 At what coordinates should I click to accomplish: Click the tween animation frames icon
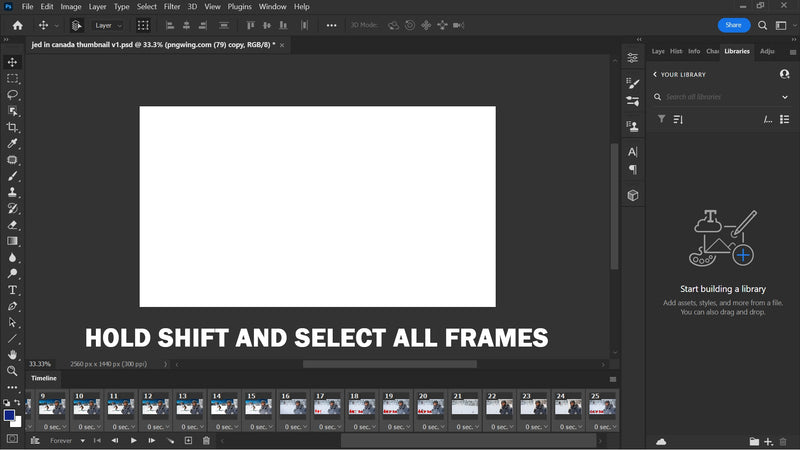pos(170,440)
